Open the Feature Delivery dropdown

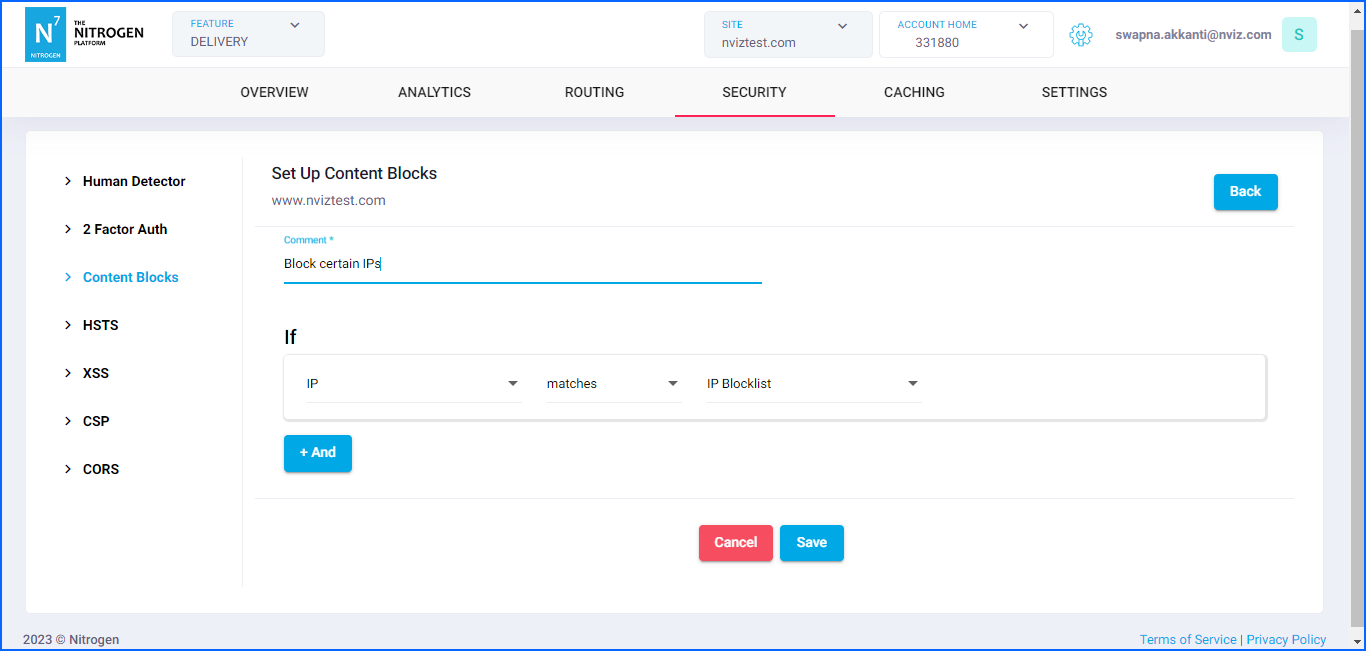coord(248,34)
